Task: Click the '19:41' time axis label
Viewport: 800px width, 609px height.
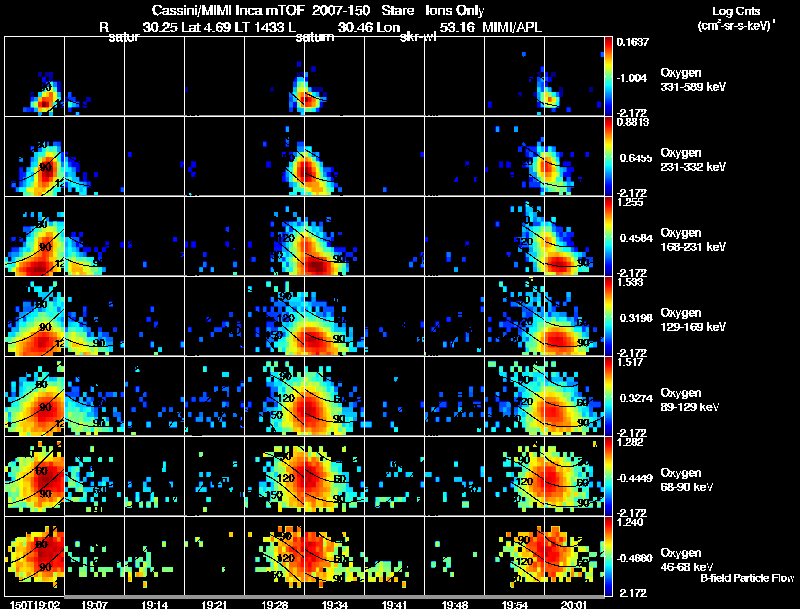Action: click(394, 604)
